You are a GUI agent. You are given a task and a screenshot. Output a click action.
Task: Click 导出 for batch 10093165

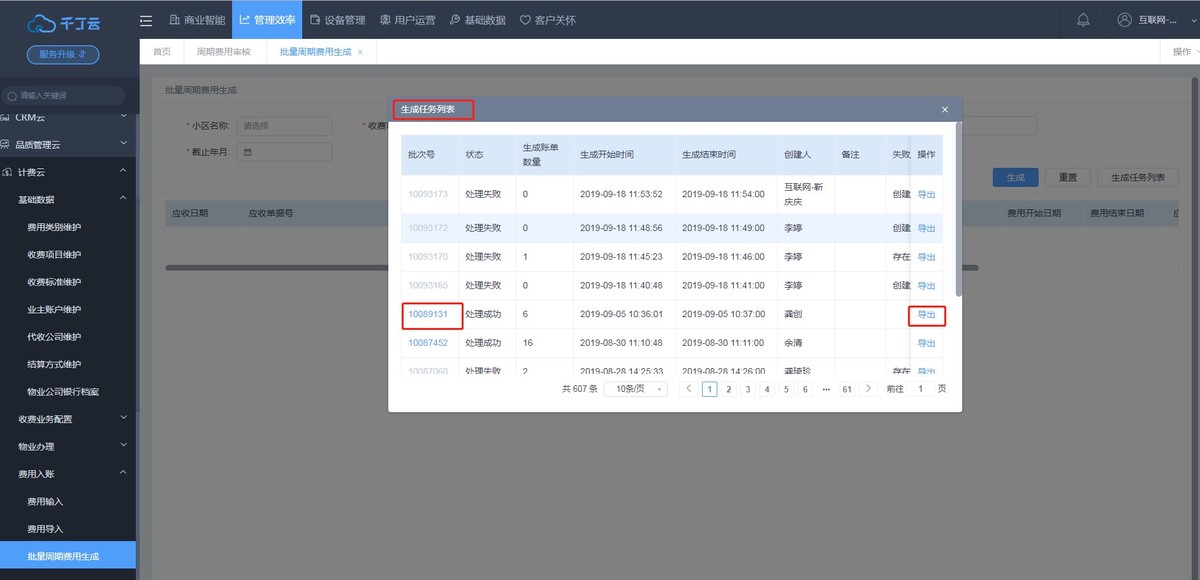pyautogui.click(x=926, y=286)
